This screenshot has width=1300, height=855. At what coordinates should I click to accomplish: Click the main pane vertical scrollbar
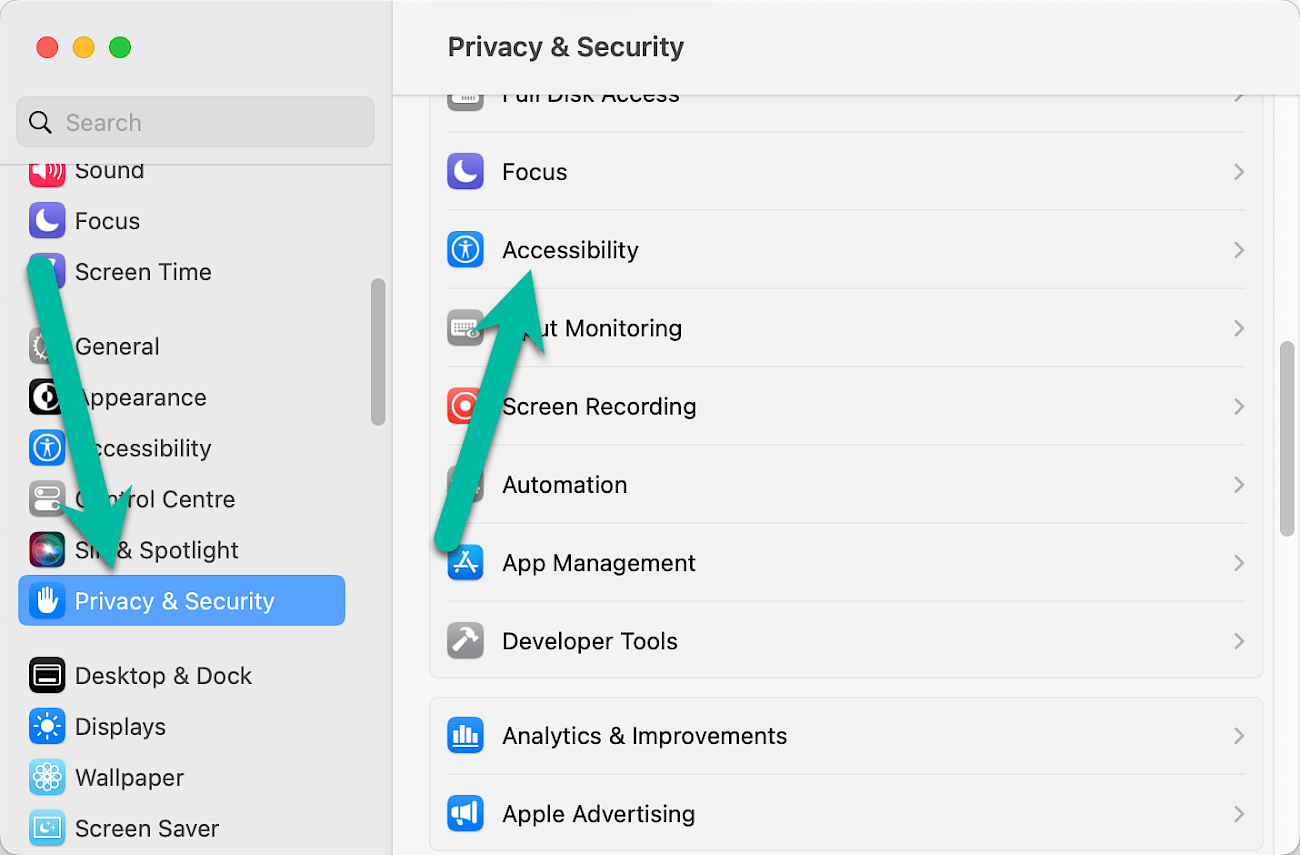click(x=1287, y=438)
